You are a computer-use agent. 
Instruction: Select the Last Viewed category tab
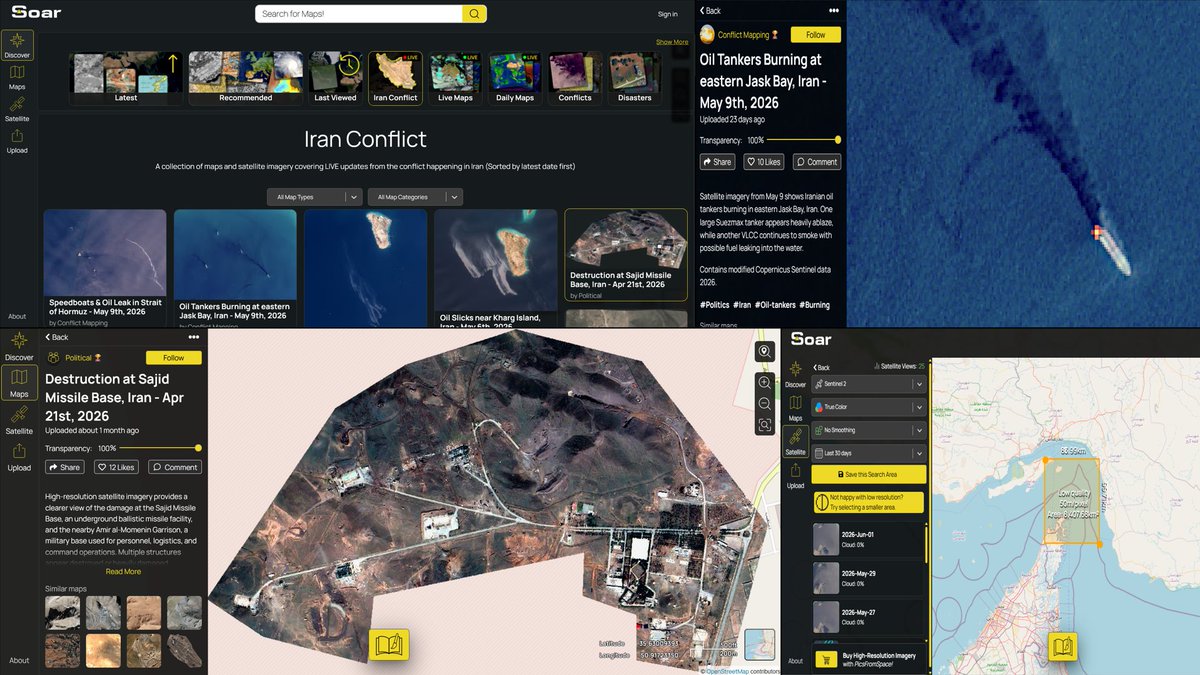[335, 78]
